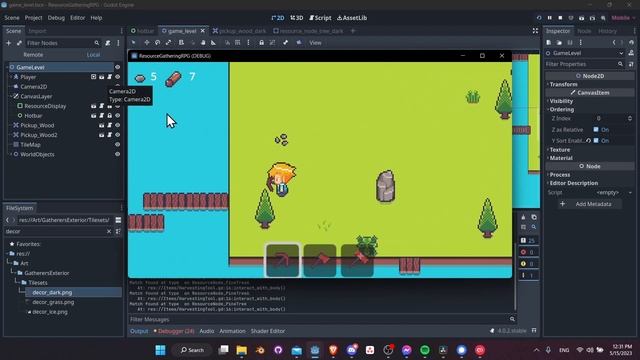Switch scene tree to Remote
This screenshot has height=360, width=640.
33,55
